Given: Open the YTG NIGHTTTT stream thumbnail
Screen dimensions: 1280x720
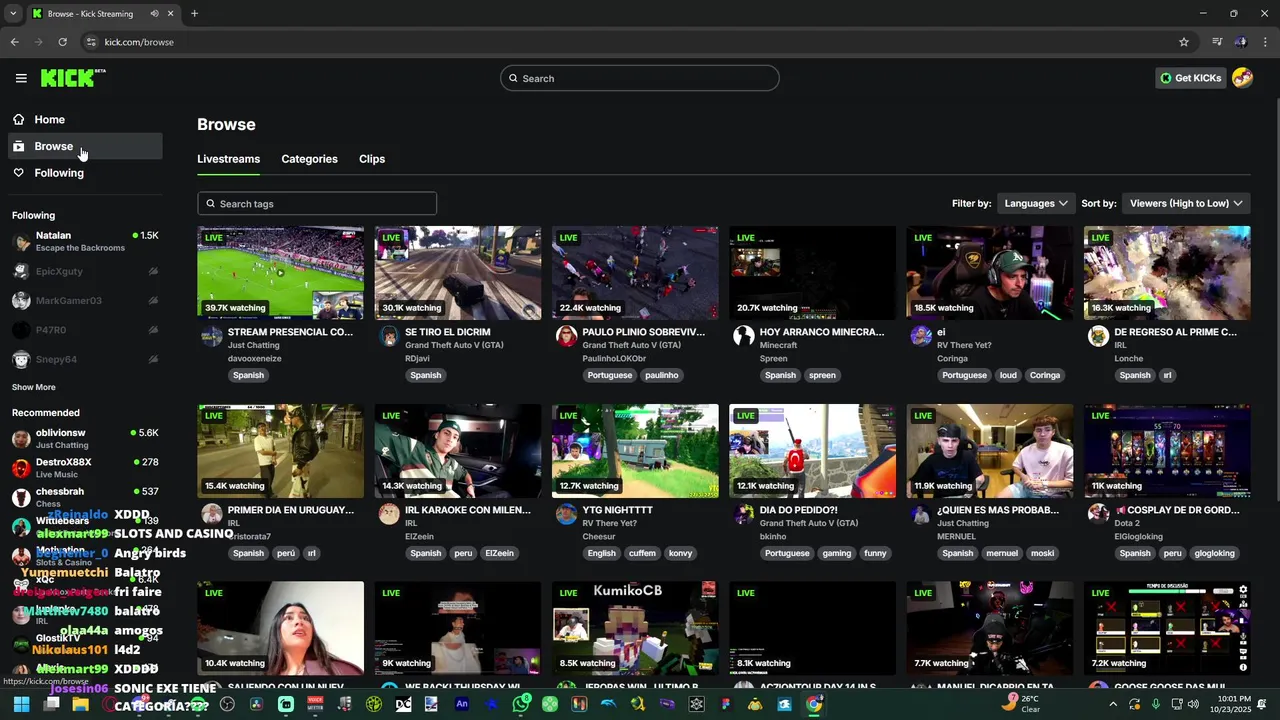Looking at the screenshot, I should pos(635,451).
